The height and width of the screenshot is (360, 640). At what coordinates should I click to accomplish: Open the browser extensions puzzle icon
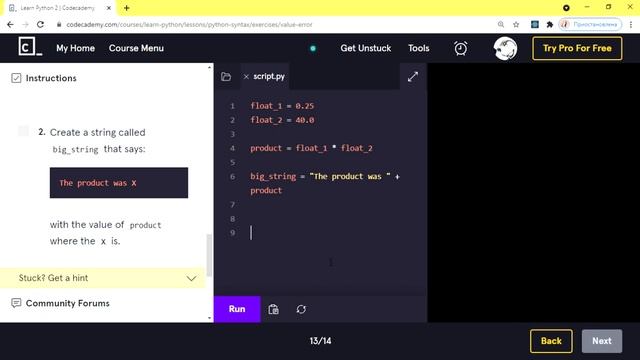[549, 24]
